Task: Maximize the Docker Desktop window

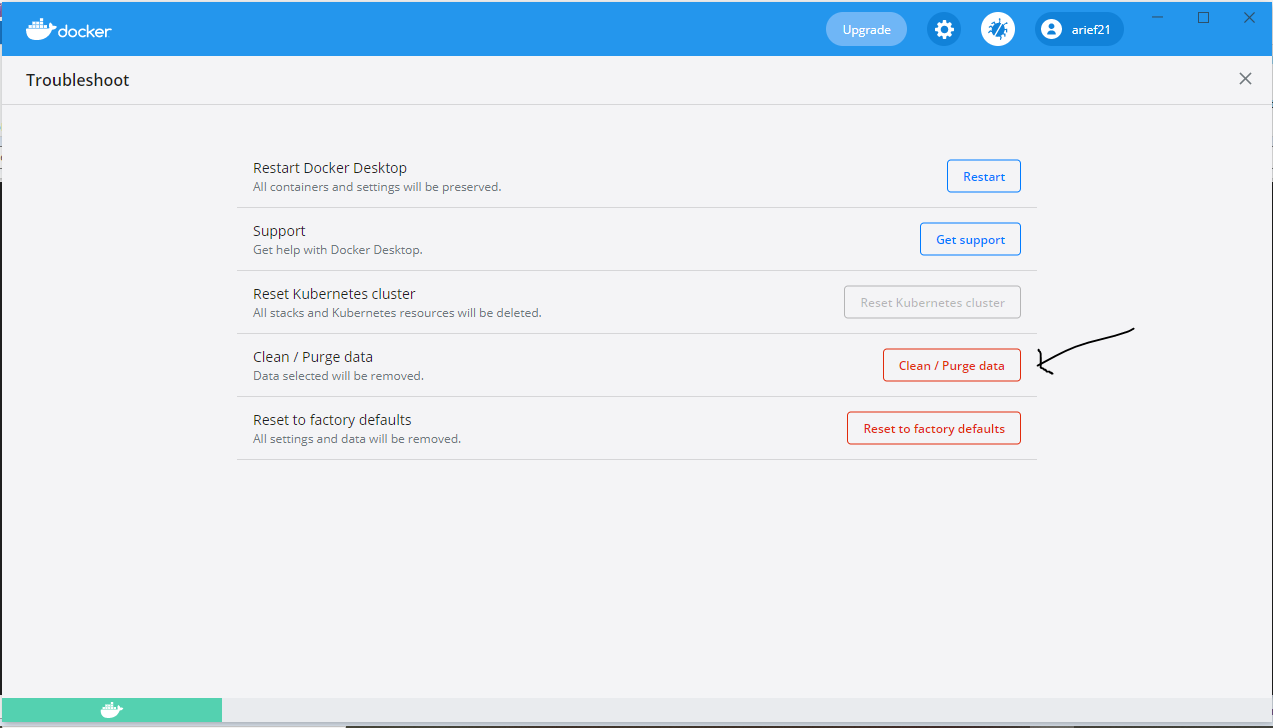Action: click(x=1203, y=17)
